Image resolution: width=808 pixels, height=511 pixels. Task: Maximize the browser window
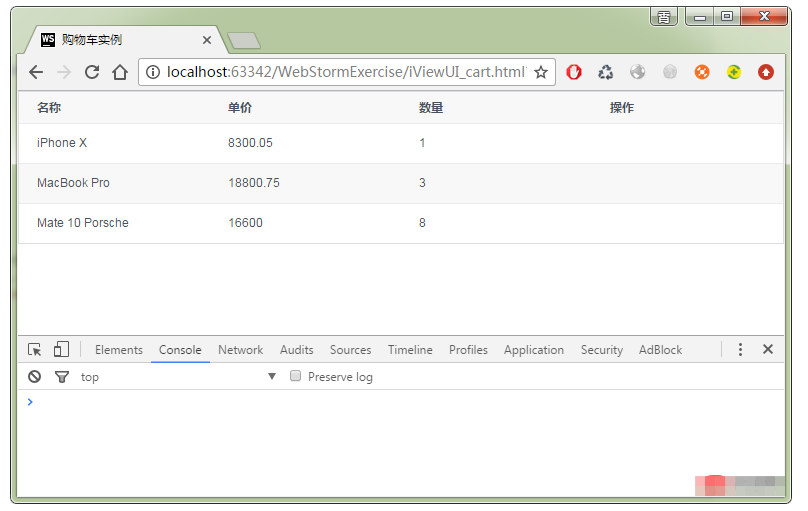(x=727, y=17)
